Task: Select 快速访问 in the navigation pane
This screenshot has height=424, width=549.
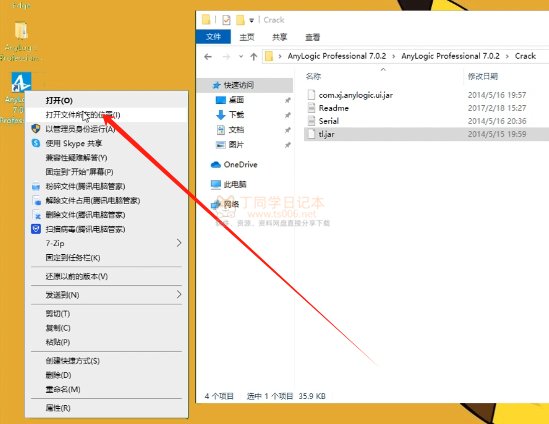Action: [244, 85]
